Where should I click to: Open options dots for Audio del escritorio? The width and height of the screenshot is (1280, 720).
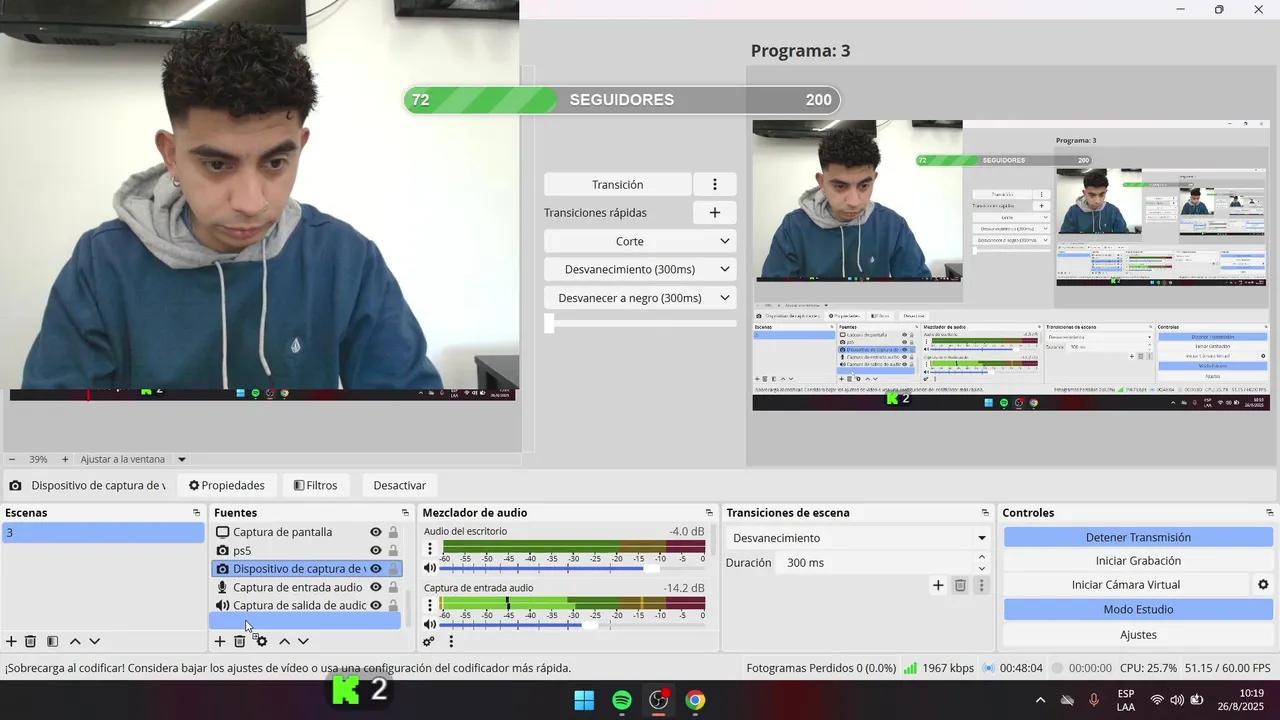pos(430,549)
